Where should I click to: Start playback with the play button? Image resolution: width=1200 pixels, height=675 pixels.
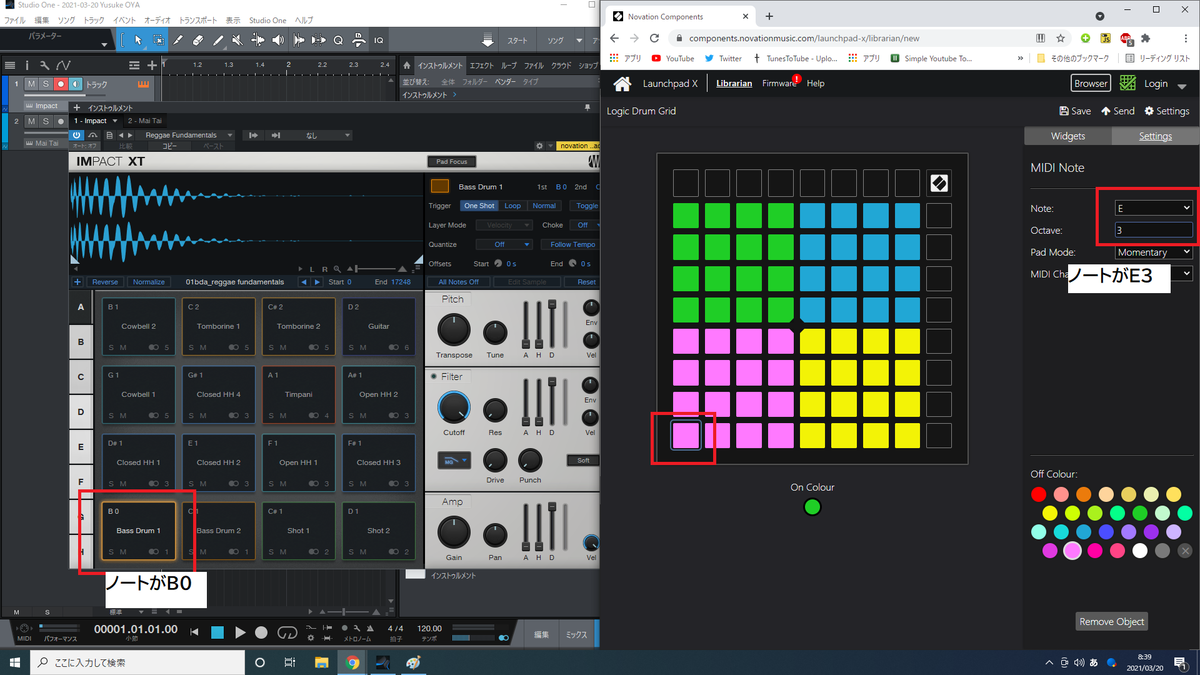[x=240, y=632]
